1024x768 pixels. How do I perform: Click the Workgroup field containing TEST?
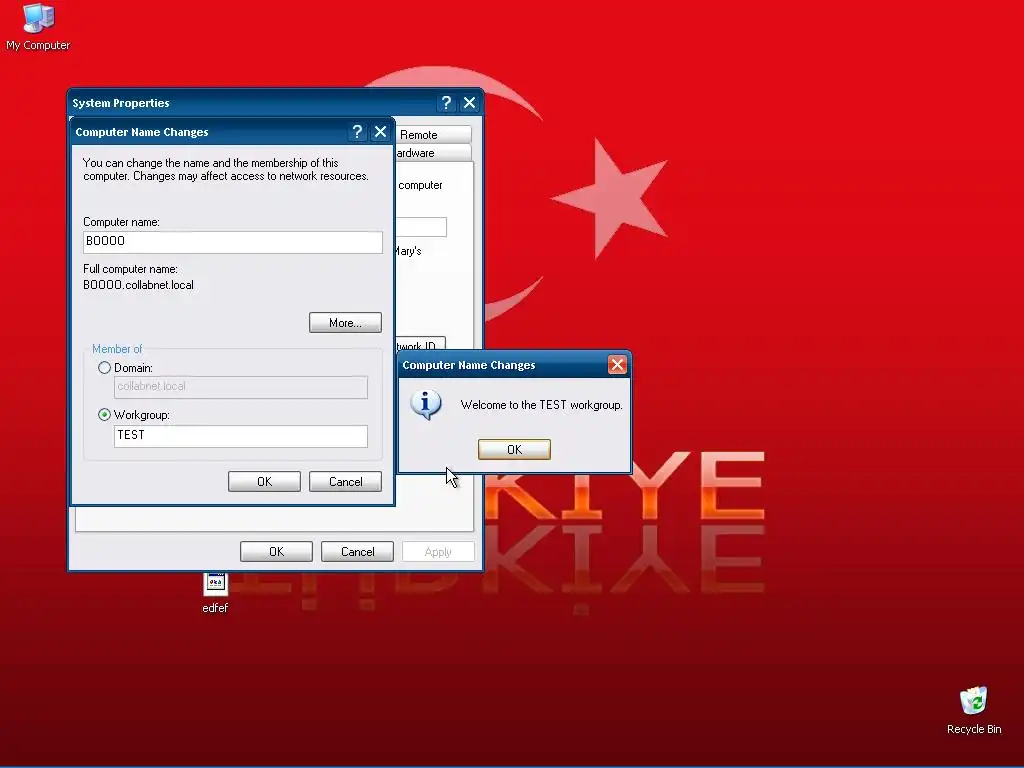240,436
